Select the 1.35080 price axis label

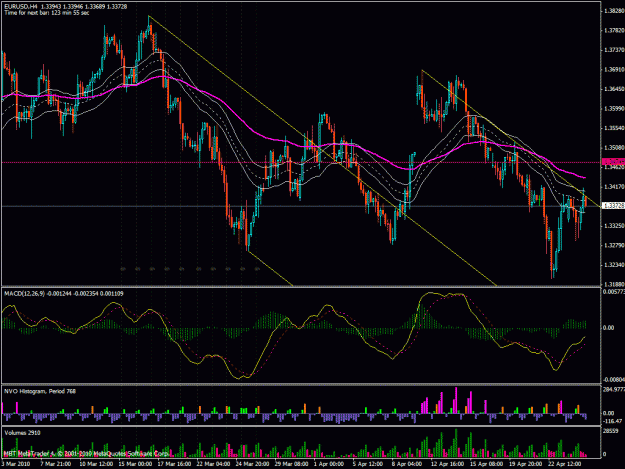[x=614, y=147]
